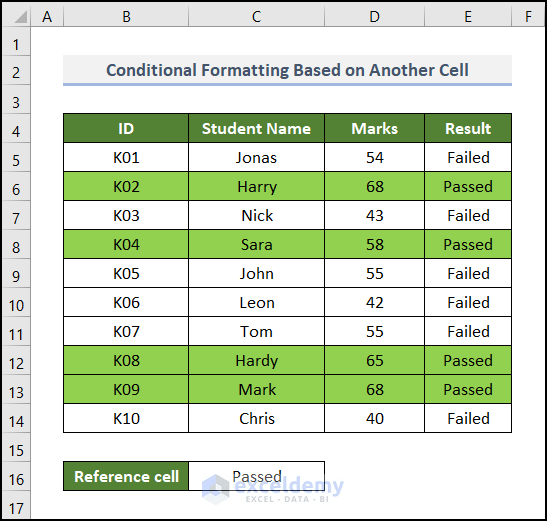Screen dimensions: 547x521
Task: Click the title 'Conditional Formatting Based on Another Cell'
Action: (x=287, y=70)
